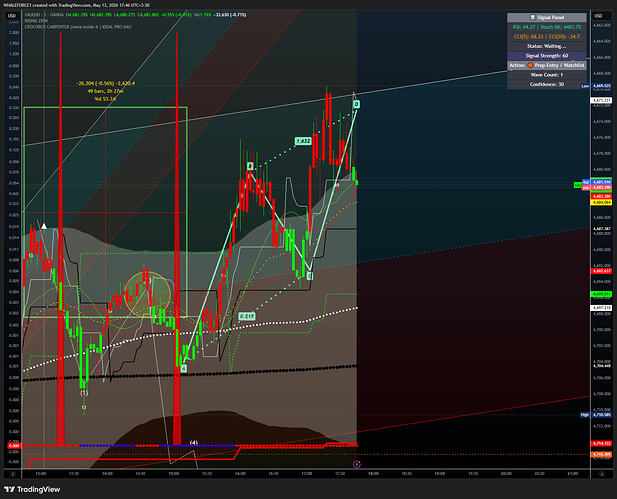Click the chart icon in Signal Panel header
Screen dimensions: 617x499
click(532, 17)
